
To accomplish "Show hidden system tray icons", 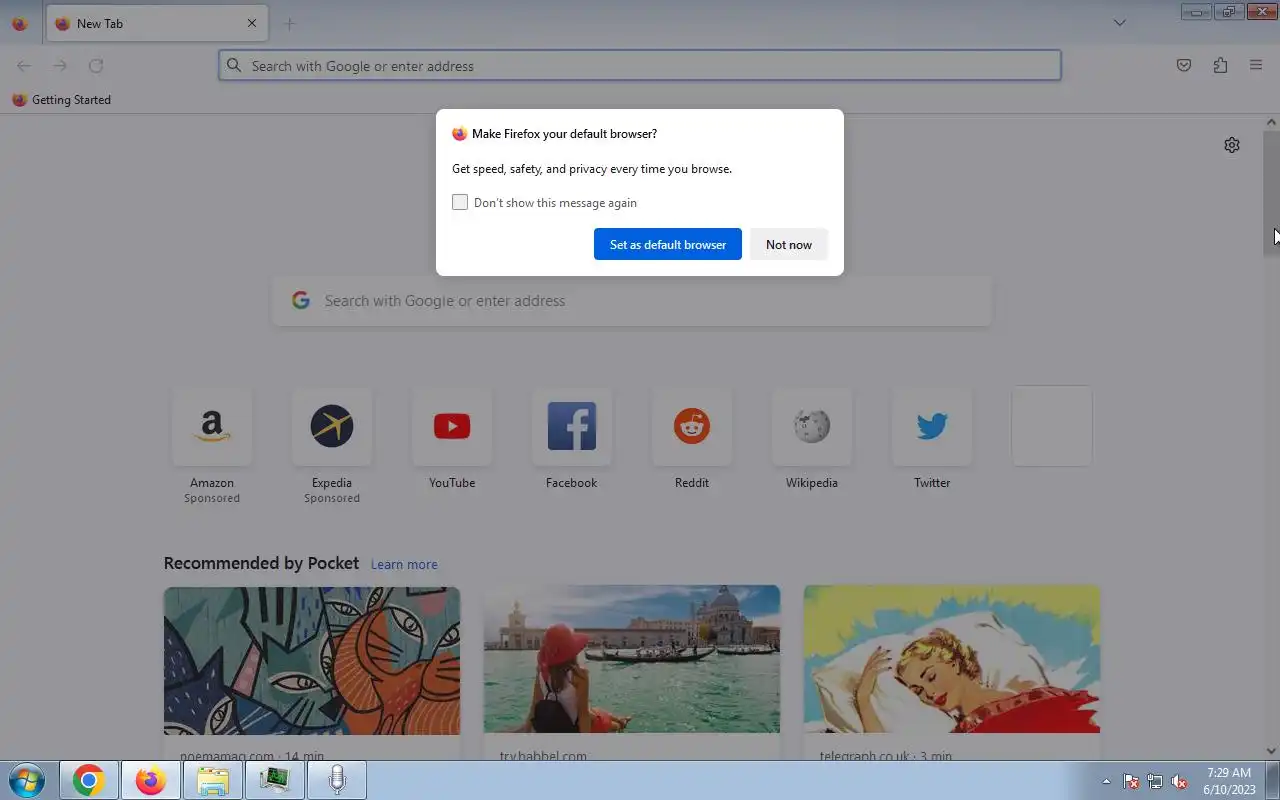I will [x=1106, y=781].
